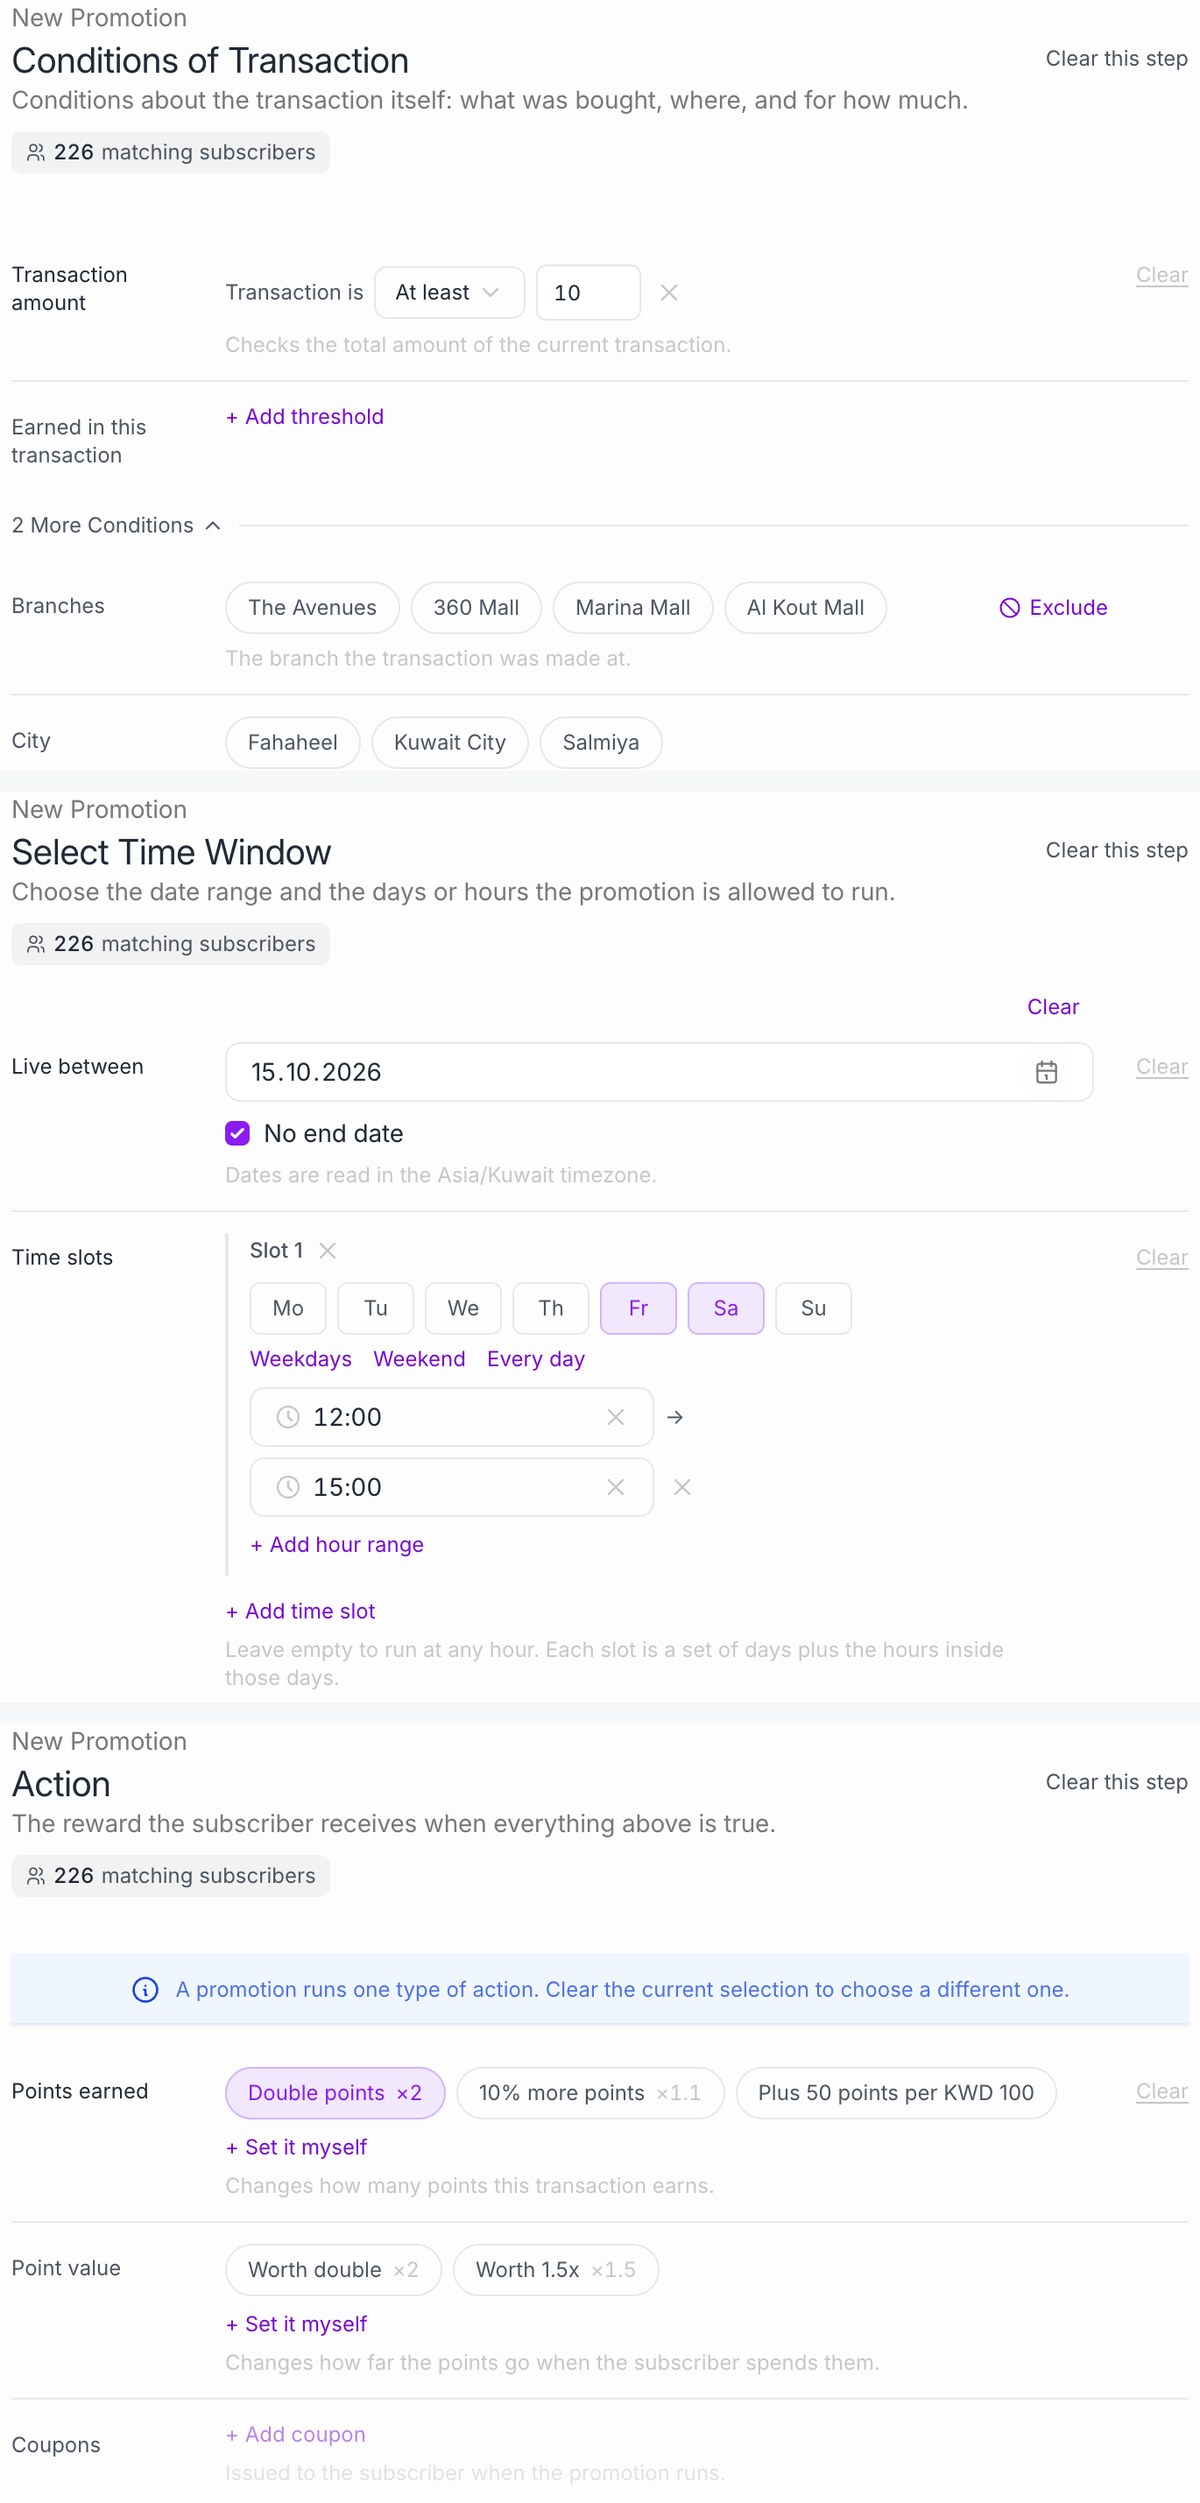This screenshot has height=2503, width=1200.
Task: Open the At least comparison dropdown
Action: (449, 292)
